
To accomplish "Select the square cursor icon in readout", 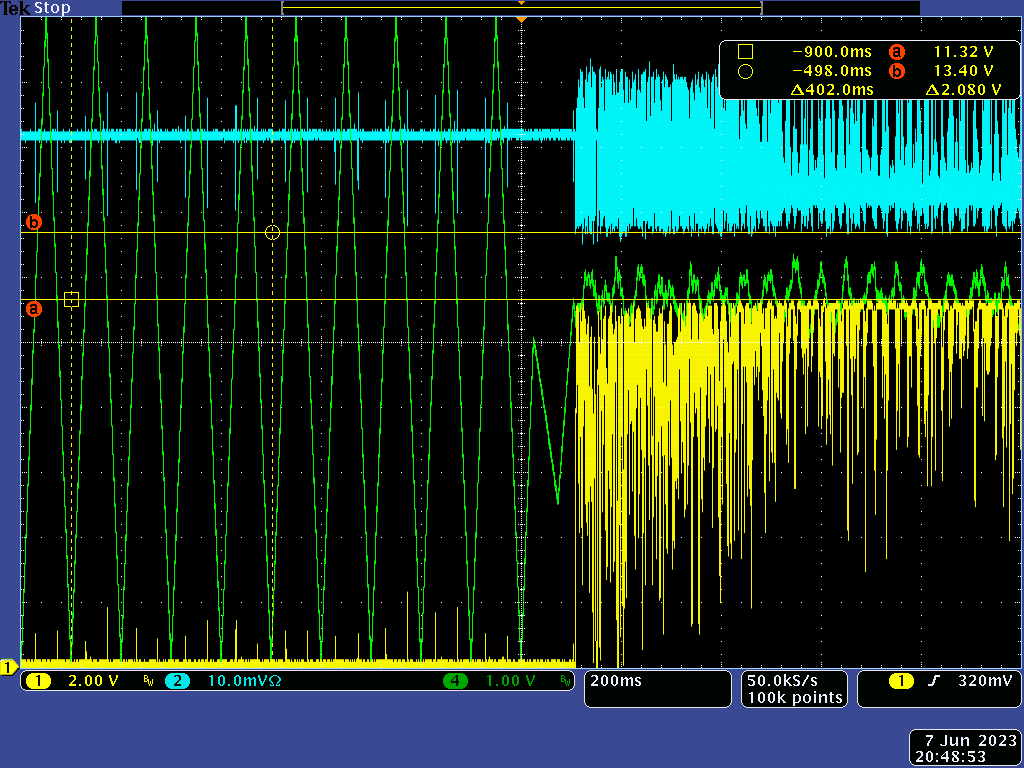I will point(745,51).
